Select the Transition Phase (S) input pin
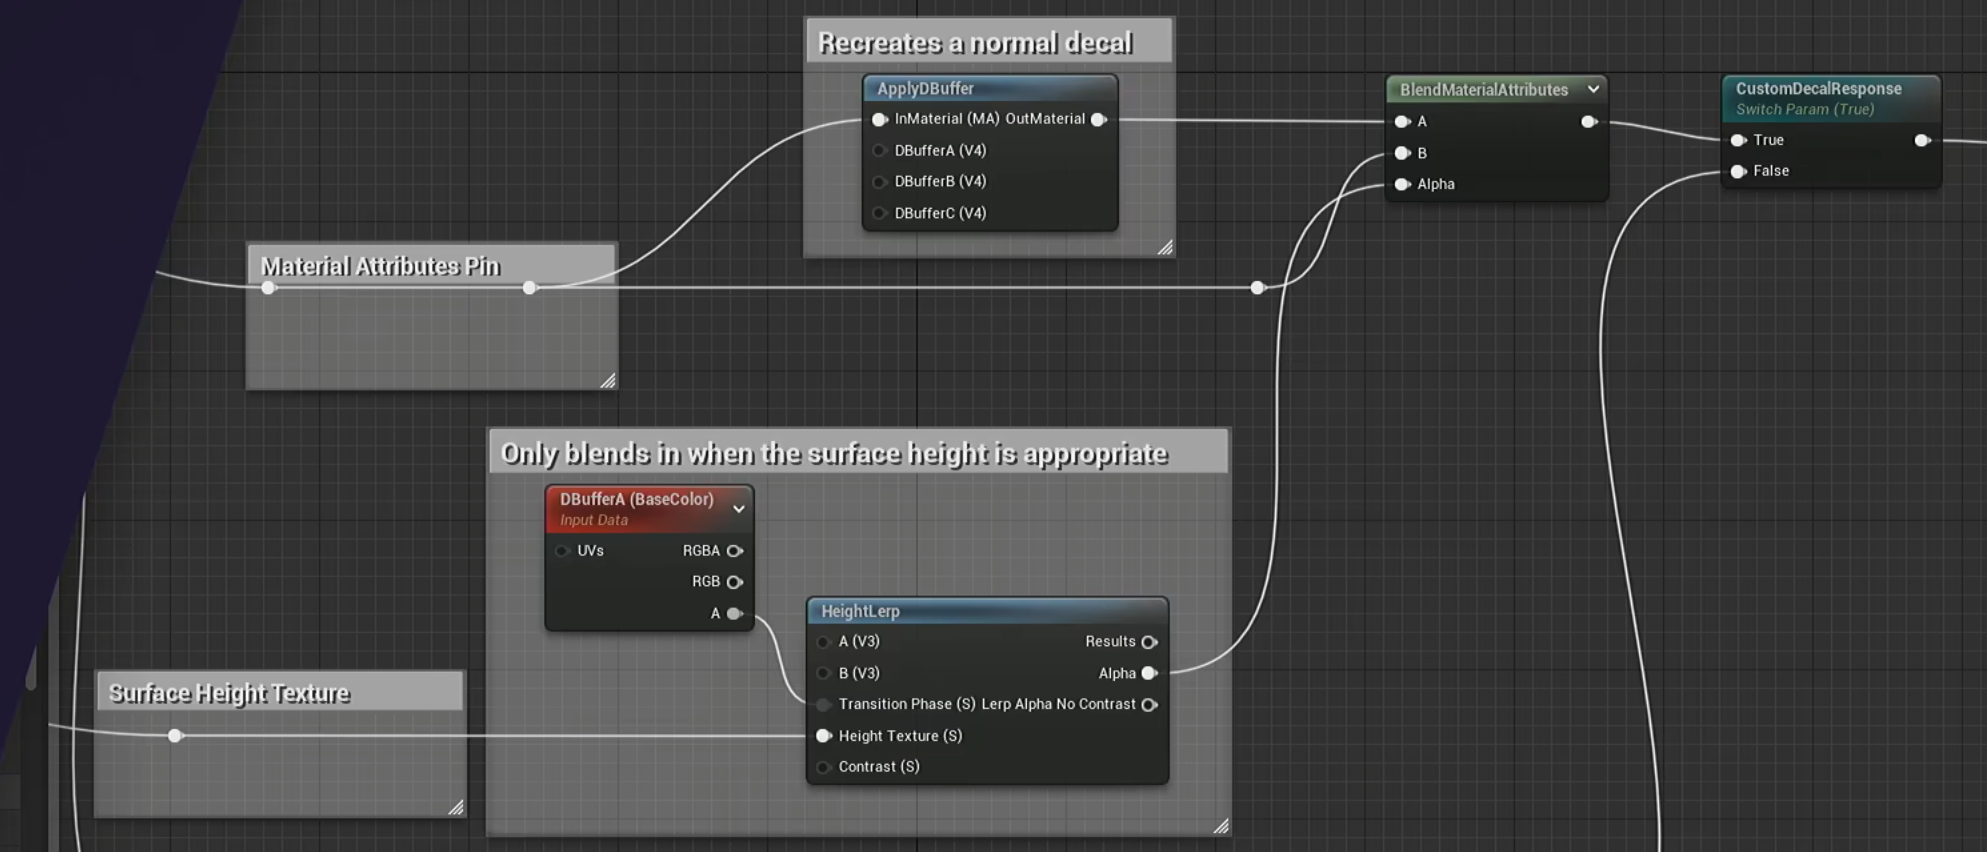 (x=823, y=705)
